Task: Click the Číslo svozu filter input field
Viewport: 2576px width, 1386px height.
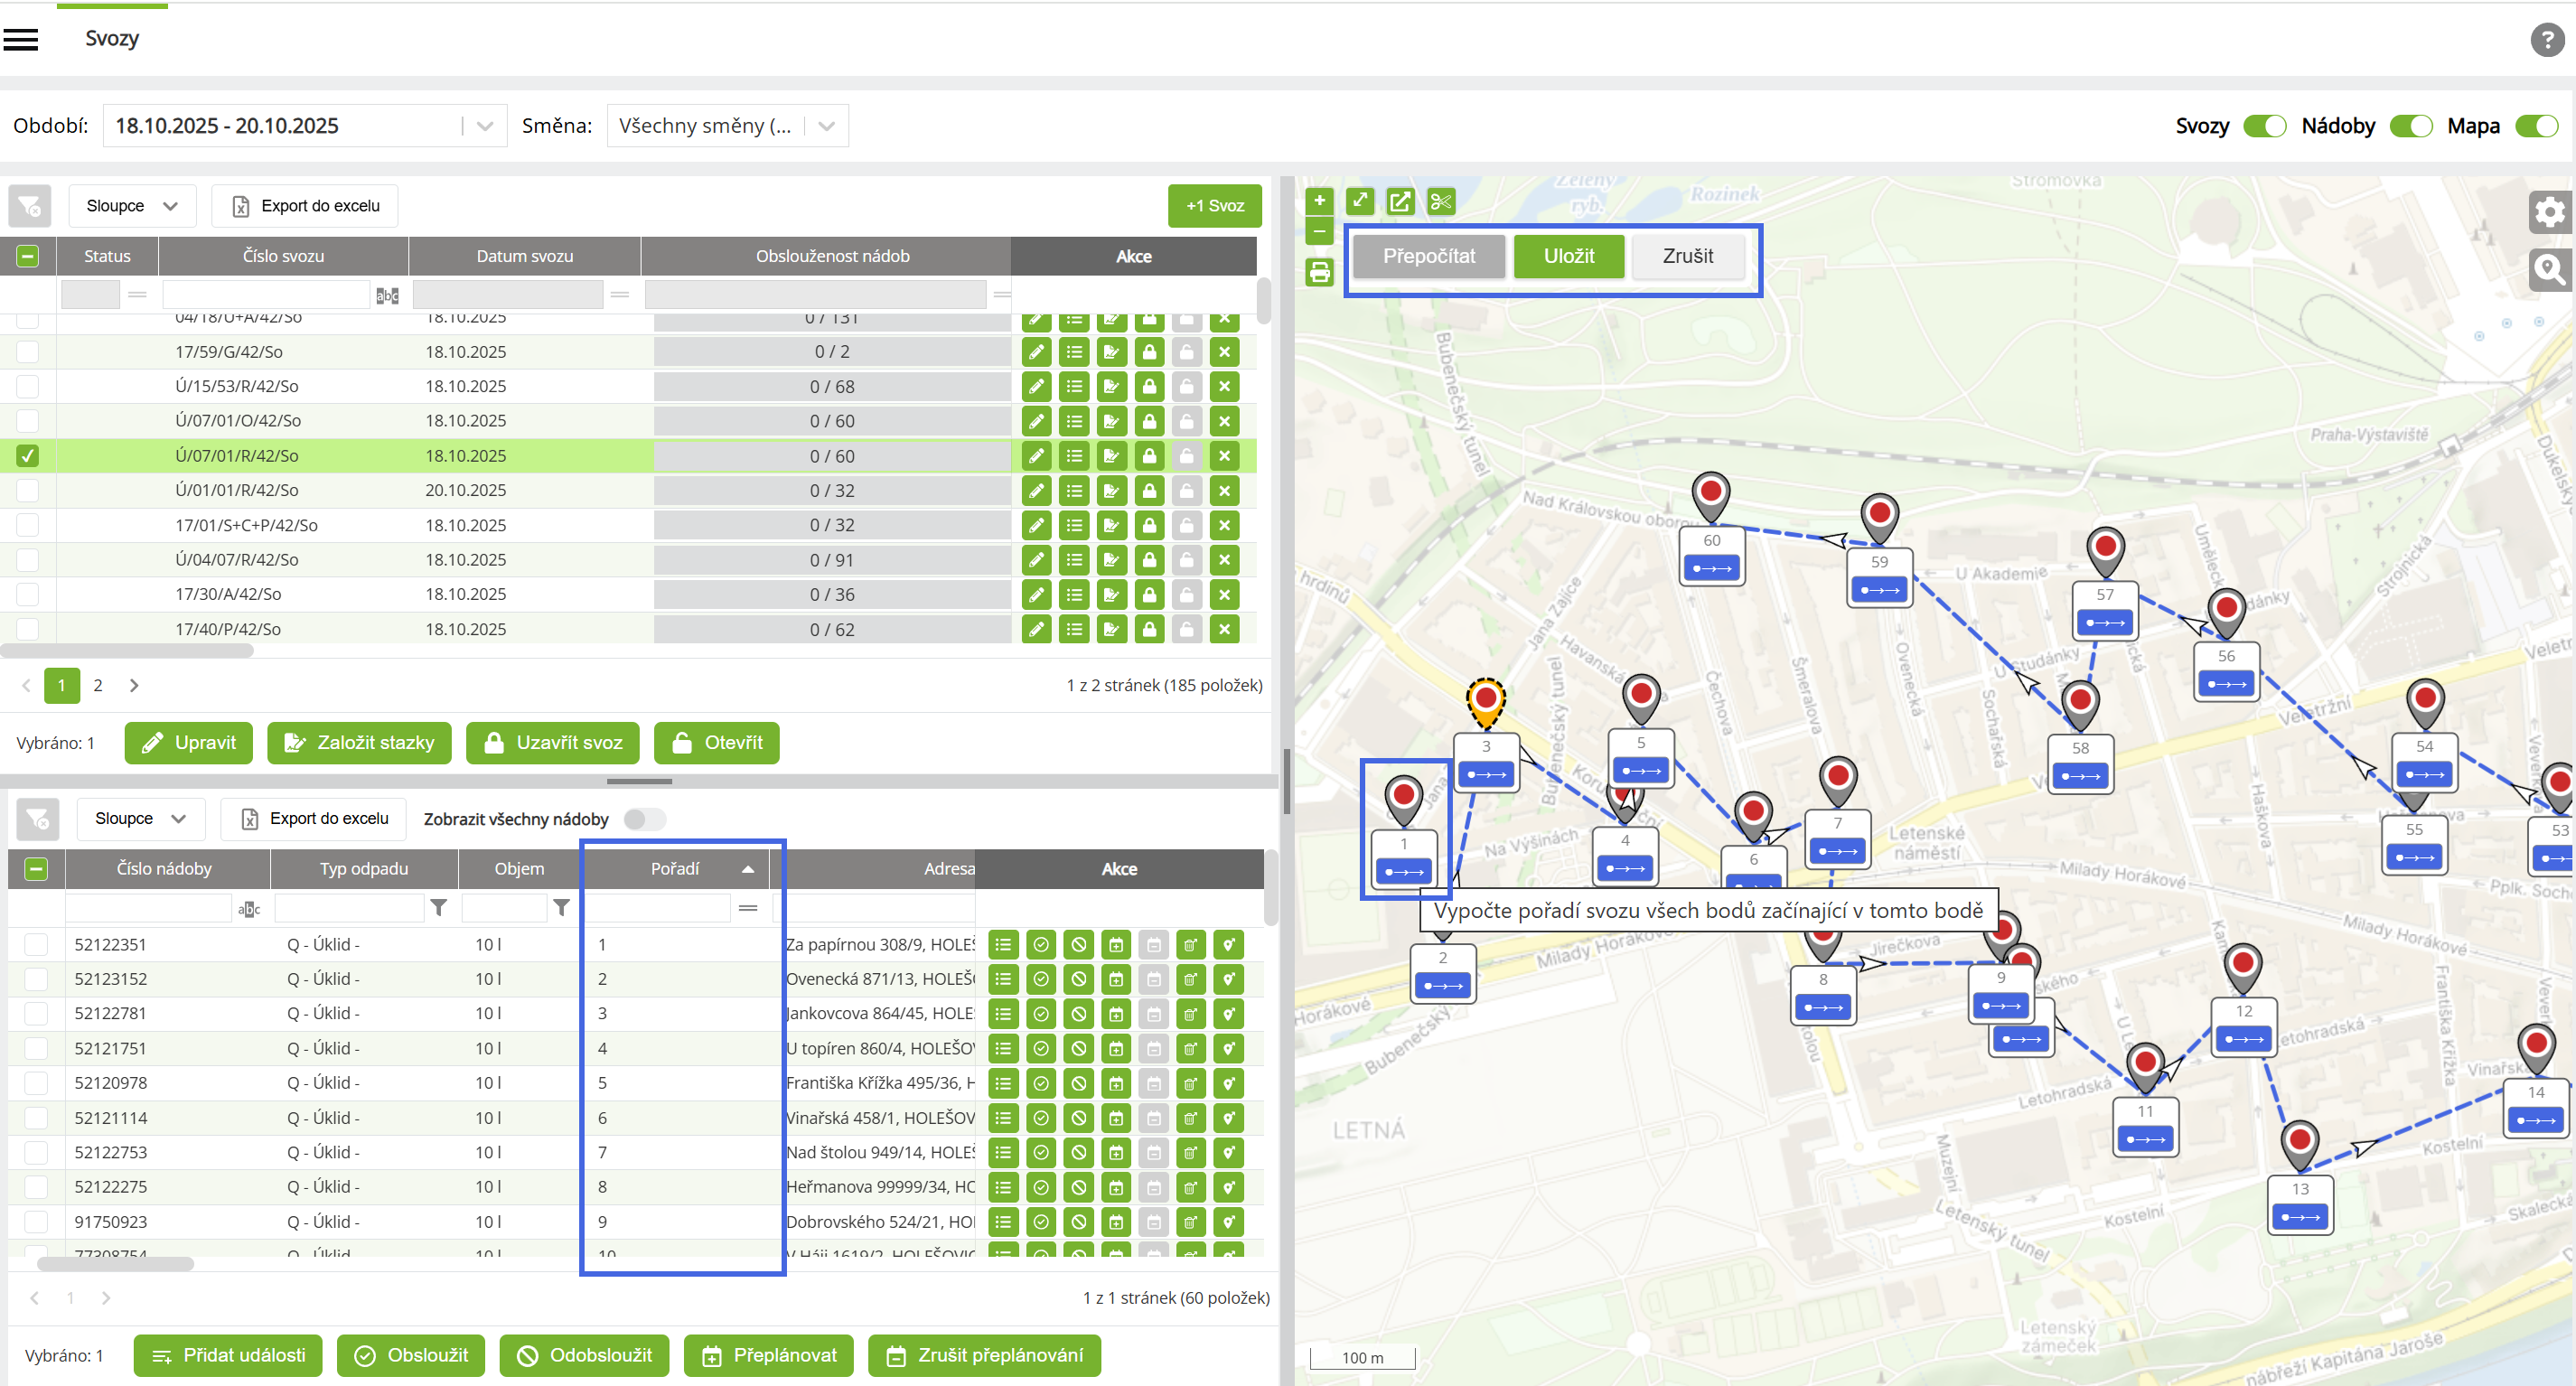Action: (x=266, y=295)
